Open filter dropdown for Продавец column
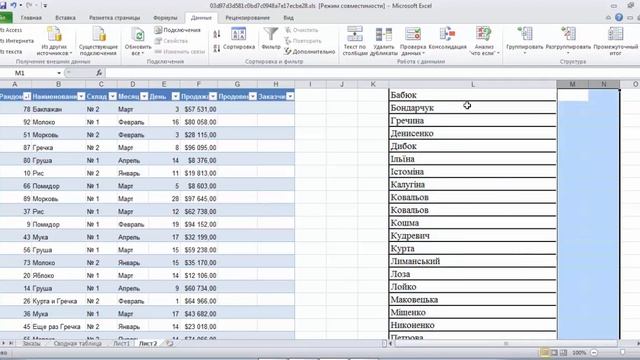 tap(253, 96)
